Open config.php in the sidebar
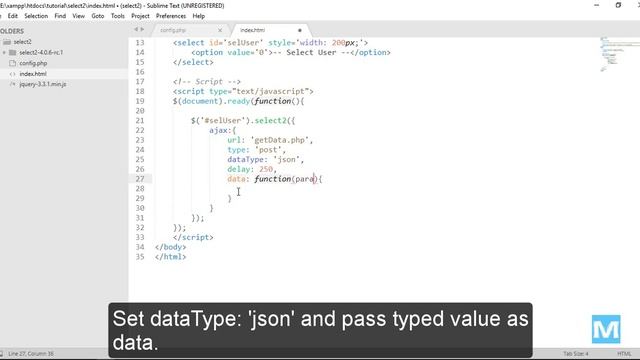Viewport: 640px width, 360px height. tap(33, 63)
